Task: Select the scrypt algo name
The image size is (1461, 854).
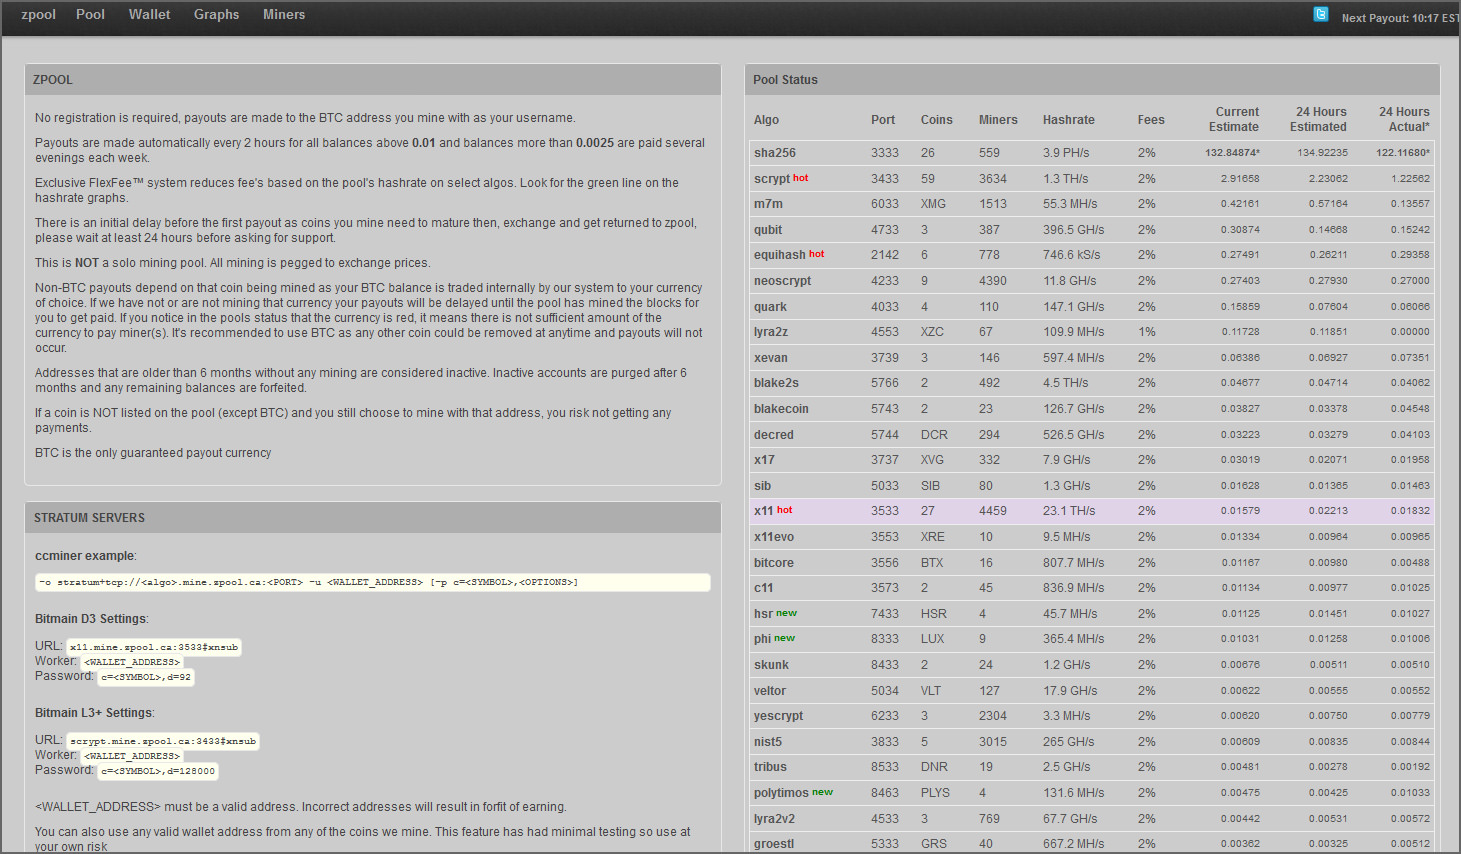Action: tap(772, 179)
